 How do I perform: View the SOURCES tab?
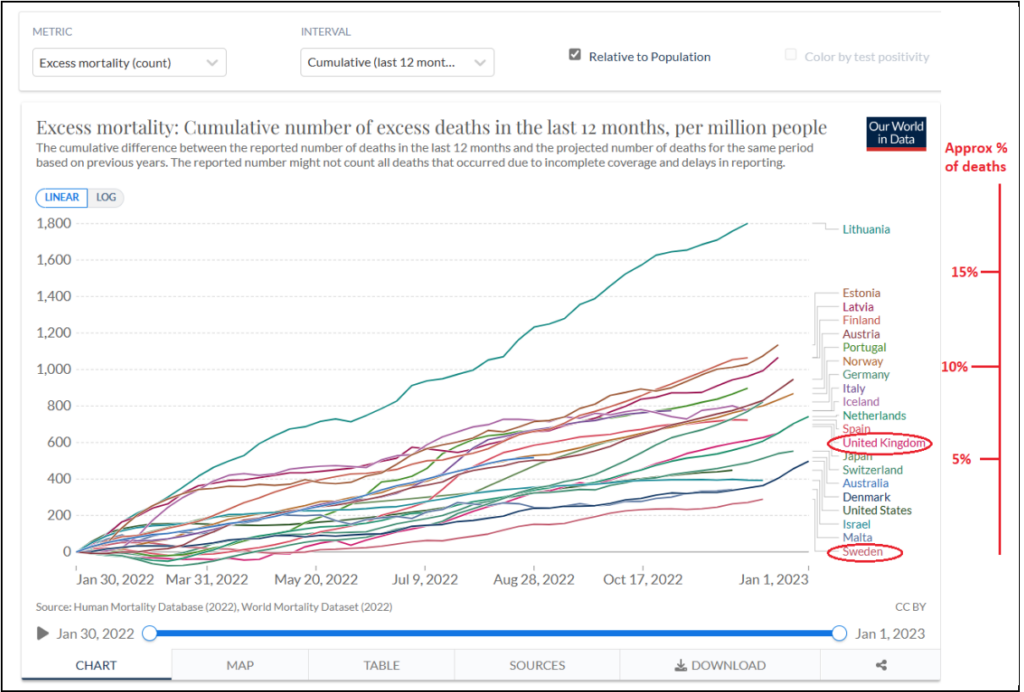tap(537, 665)
